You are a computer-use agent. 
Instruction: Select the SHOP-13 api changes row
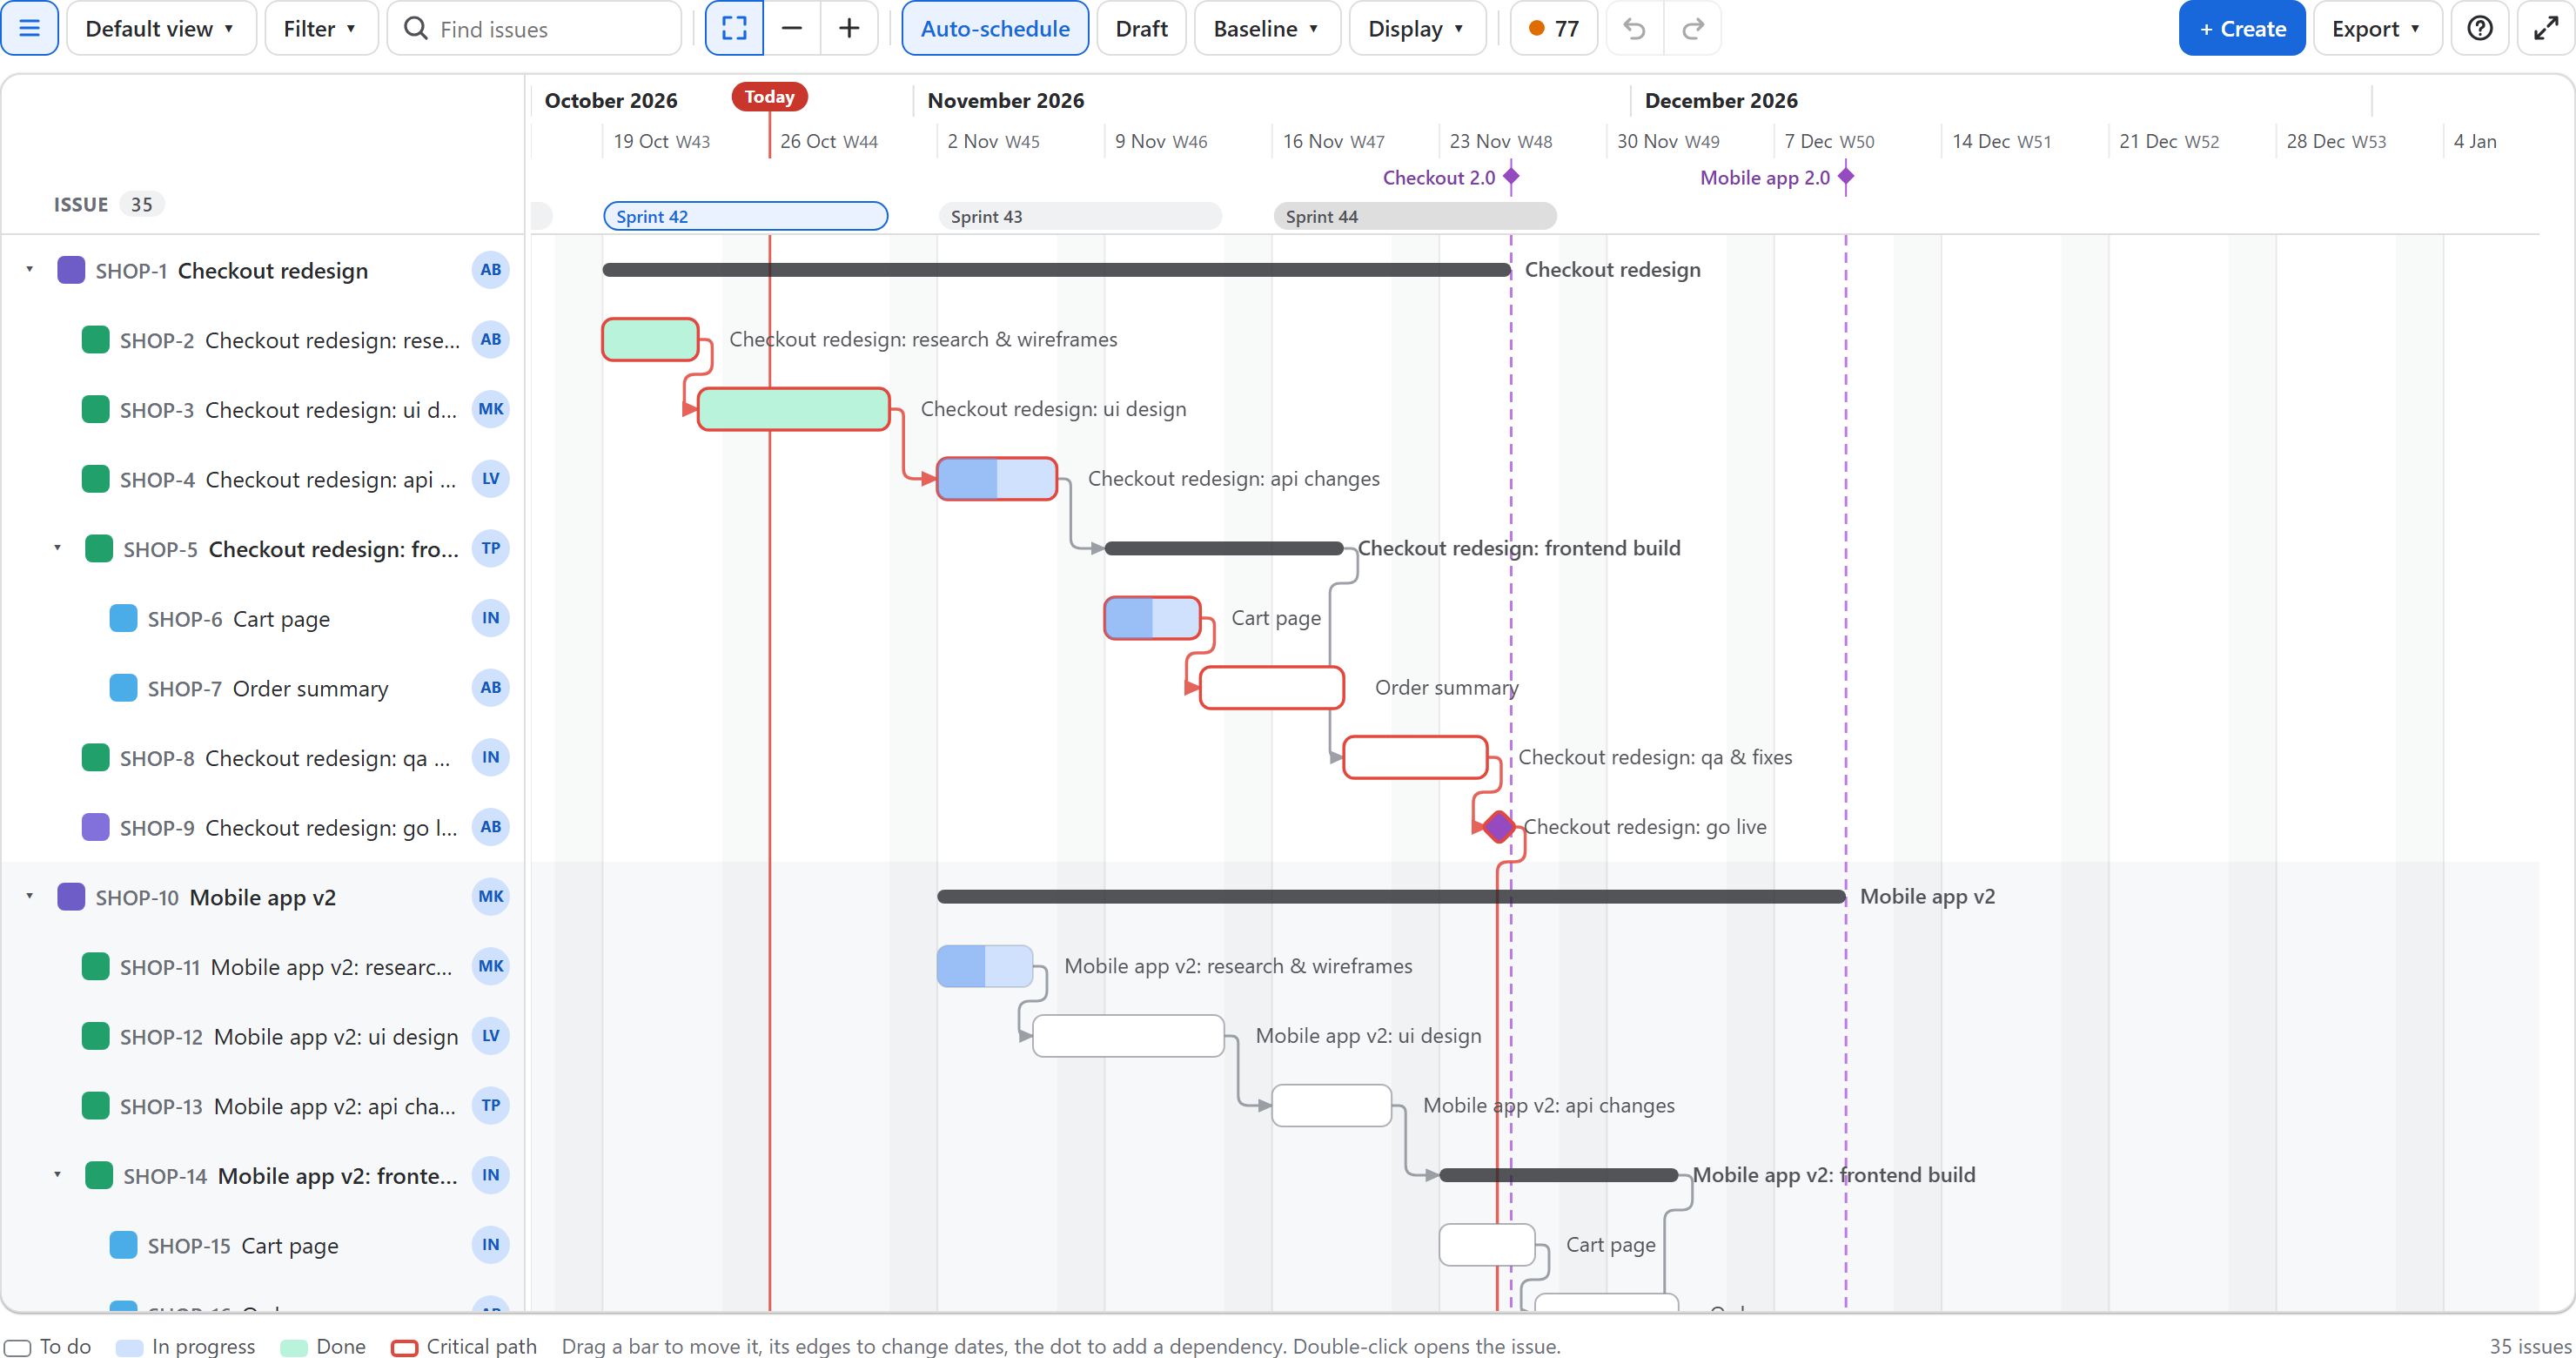click(x=262, y=1106)
